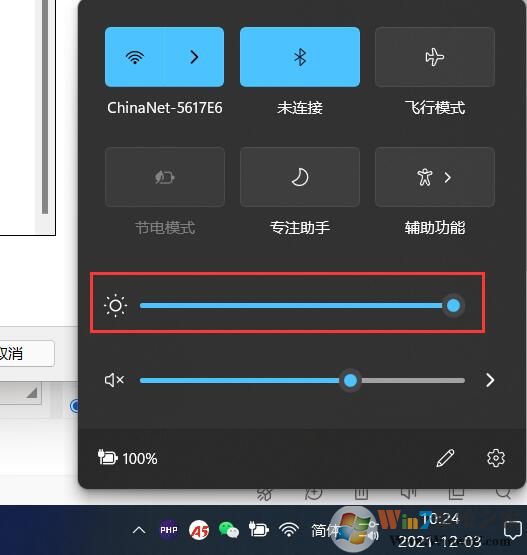This screenshot has height=555, width=527.
Task: Open the notification center icon on the taskbar
Action: click(x=512, y=530)
